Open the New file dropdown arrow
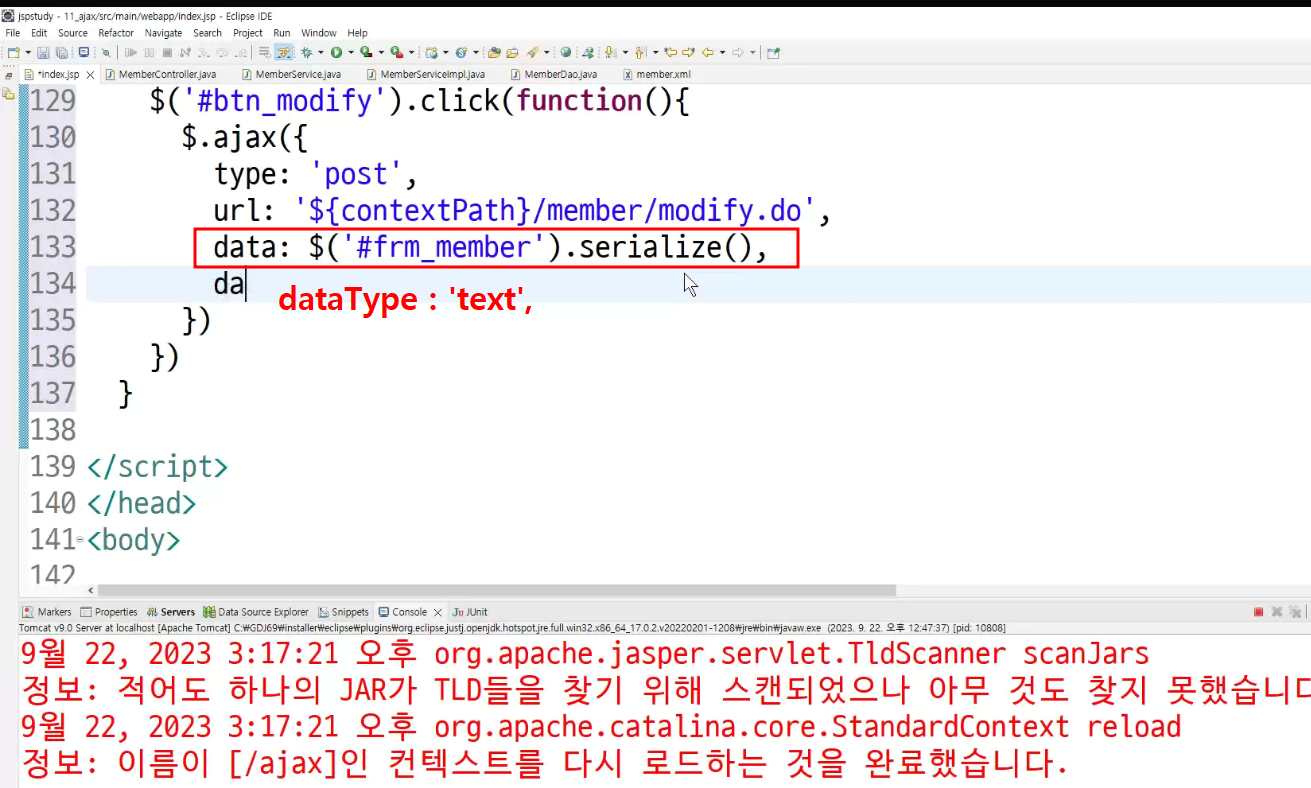 coord(28,52)
